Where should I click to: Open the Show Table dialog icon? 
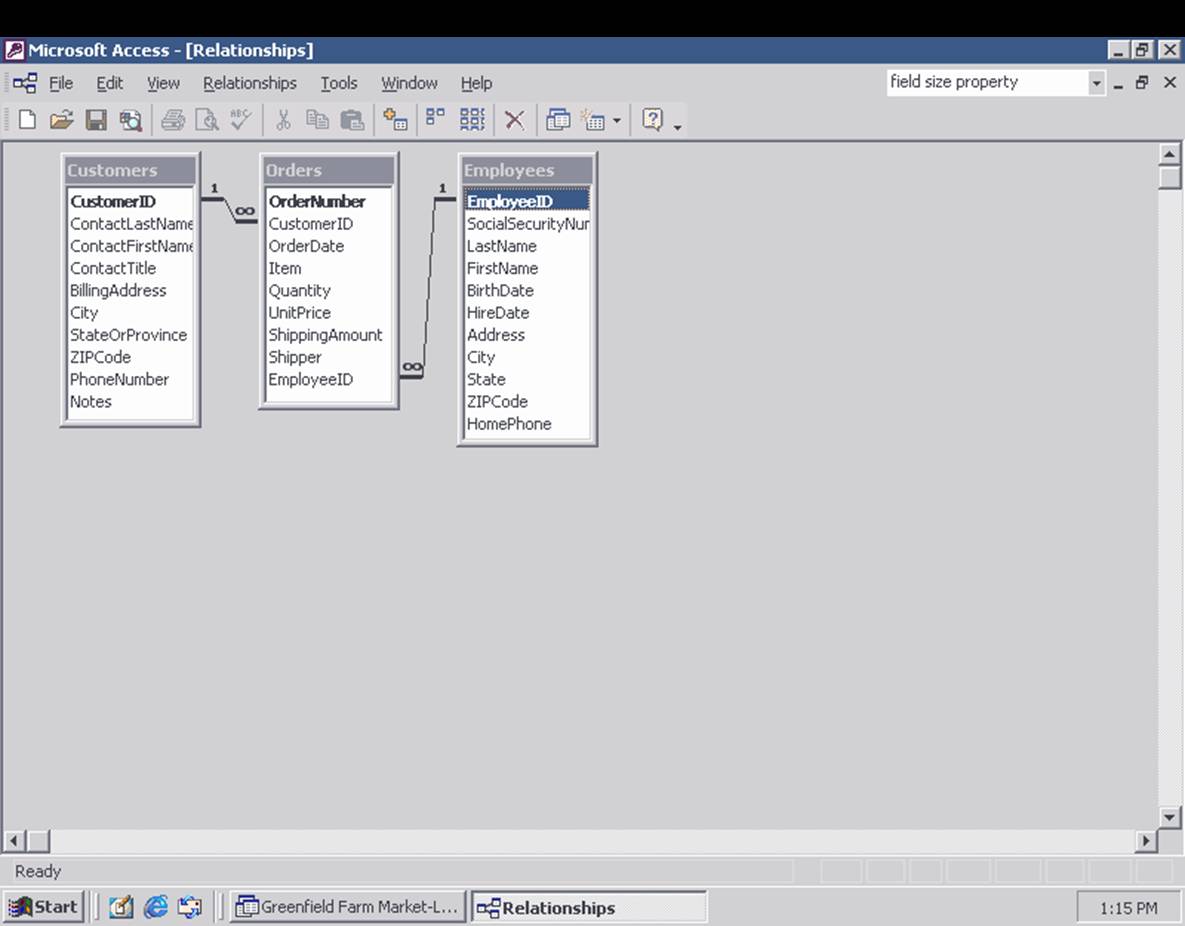click(394, 120)
